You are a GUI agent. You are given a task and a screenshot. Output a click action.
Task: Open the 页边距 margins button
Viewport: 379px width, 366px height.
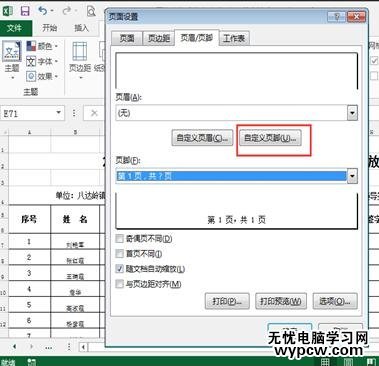coord(80,60)
